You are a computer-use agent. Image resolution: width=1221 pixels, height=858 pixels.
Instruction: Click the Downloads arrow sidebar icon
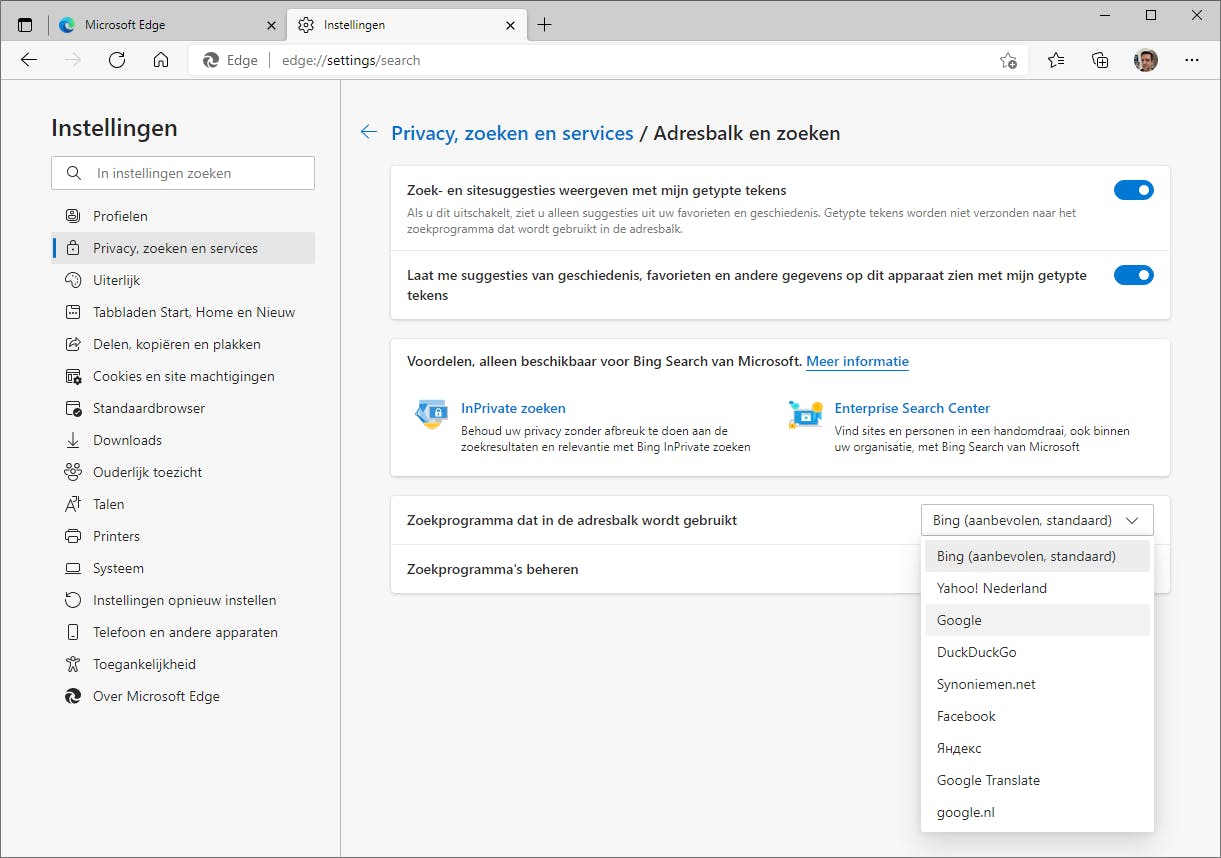pyautogui.click(x=73, y=440)
